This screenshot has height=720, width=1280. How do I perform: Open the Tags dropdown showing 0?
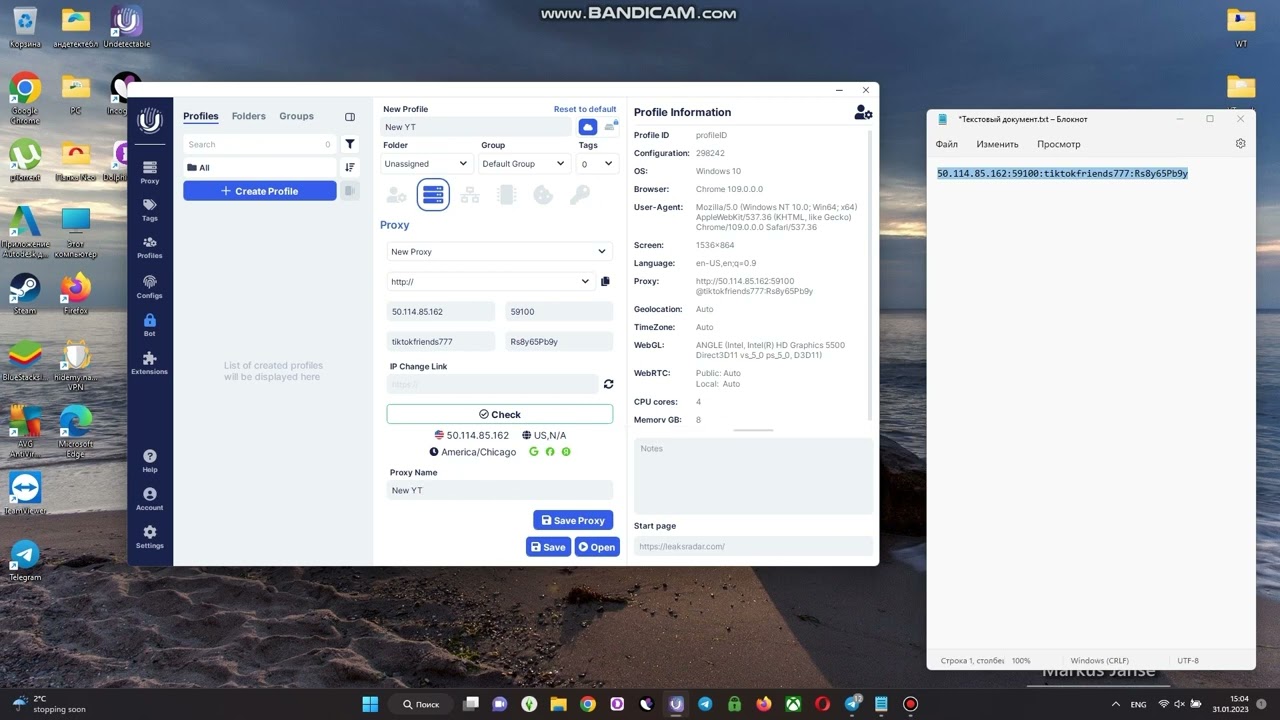(598, 164)
